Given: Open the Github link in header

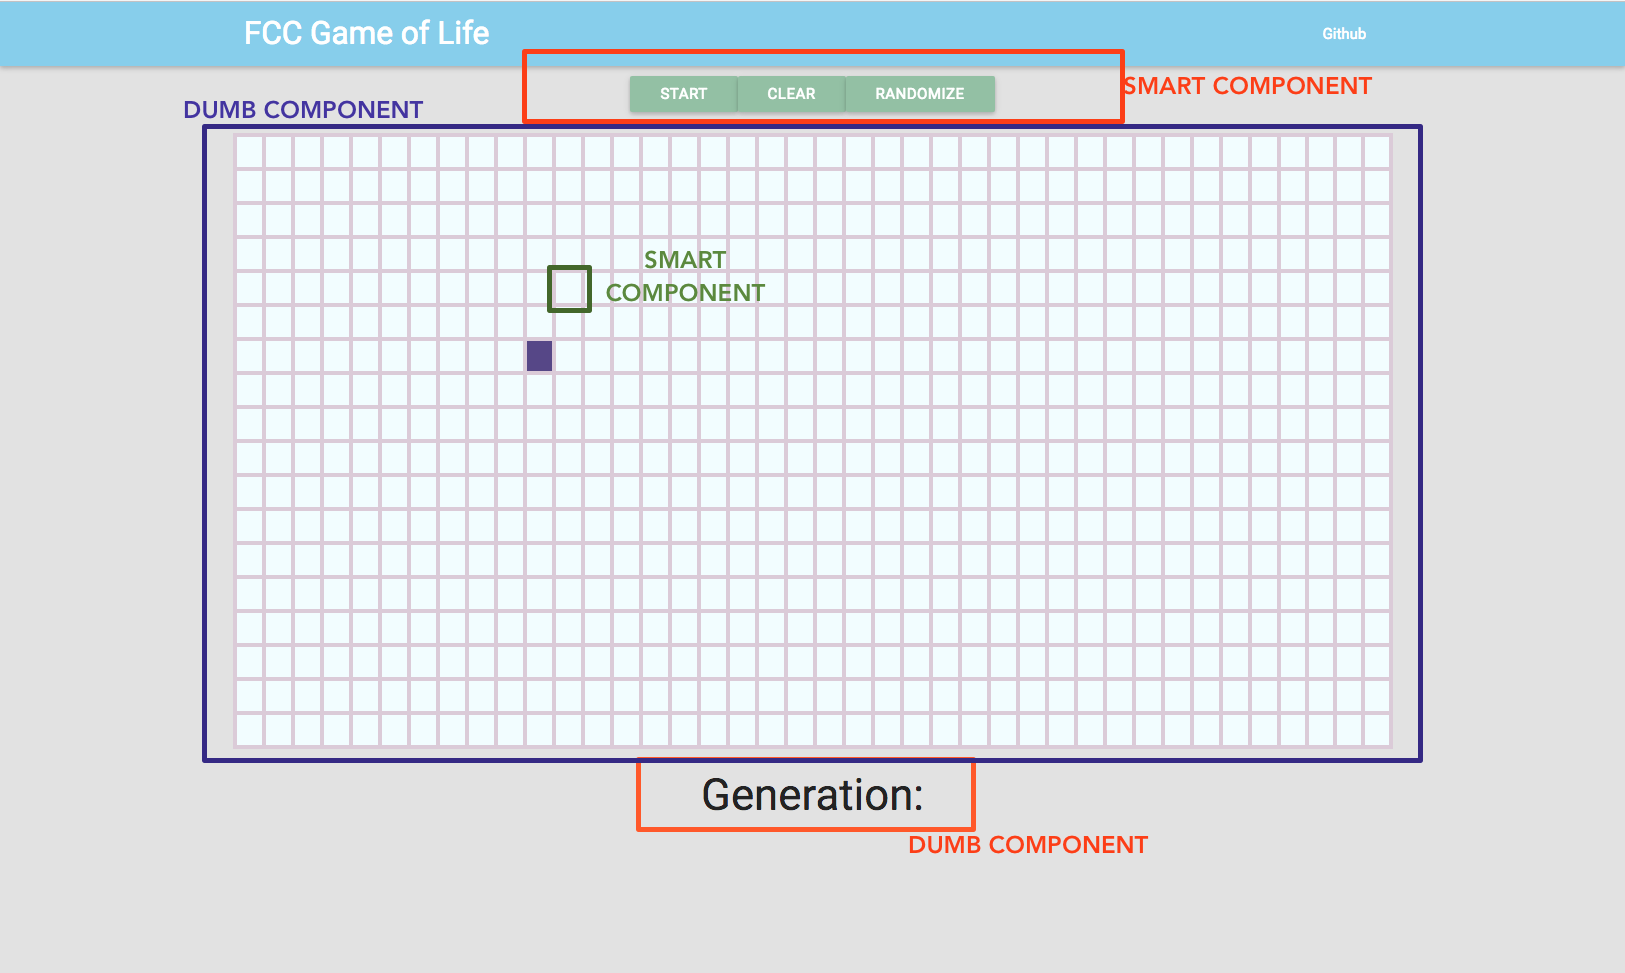Looking at the screenshot, I should (x=1343, y=34).
